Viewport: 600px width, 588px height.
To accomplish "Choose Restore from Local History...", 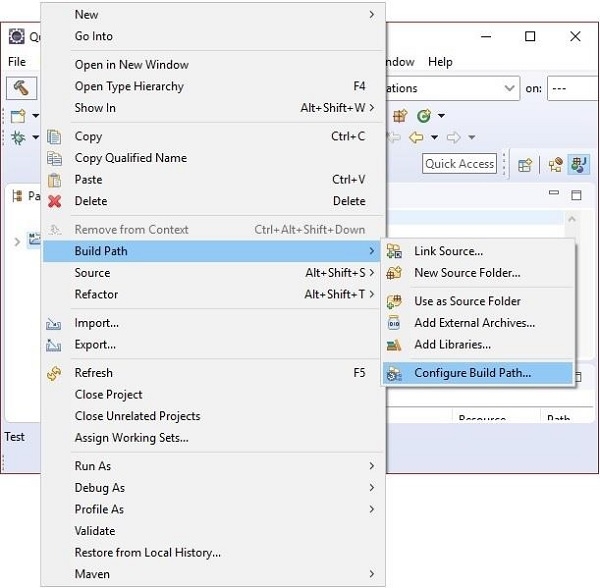I will point(213,552).
